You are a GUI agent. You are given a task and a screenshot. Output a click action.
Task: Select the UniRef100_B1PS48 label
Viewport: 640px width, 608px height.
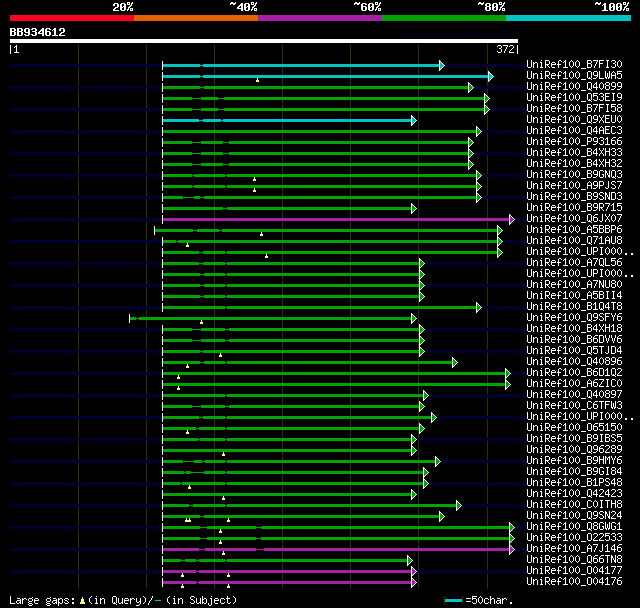pos(574,483)
